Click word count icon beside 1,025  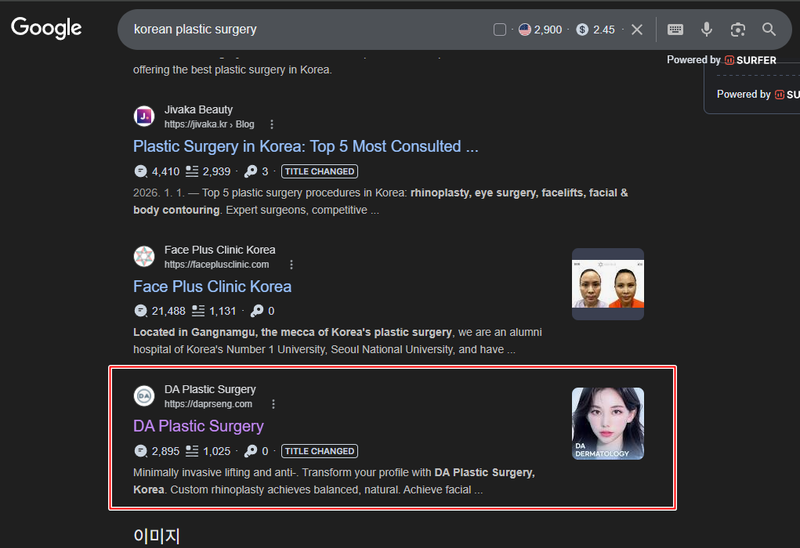pyautogui.click(x=192, y=451)
